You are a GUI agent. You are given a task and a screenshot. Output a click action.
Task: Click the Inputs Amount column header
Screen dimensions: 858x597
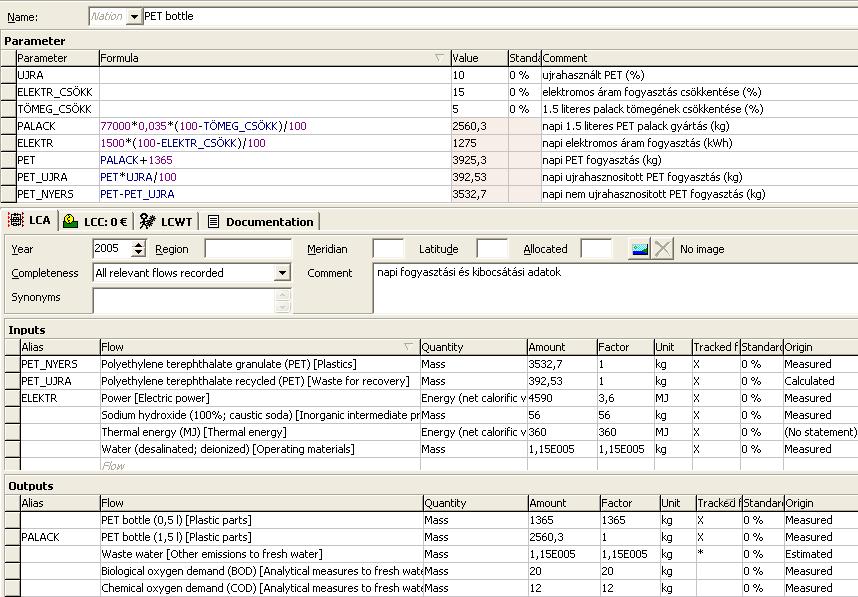tap(562, 347)
